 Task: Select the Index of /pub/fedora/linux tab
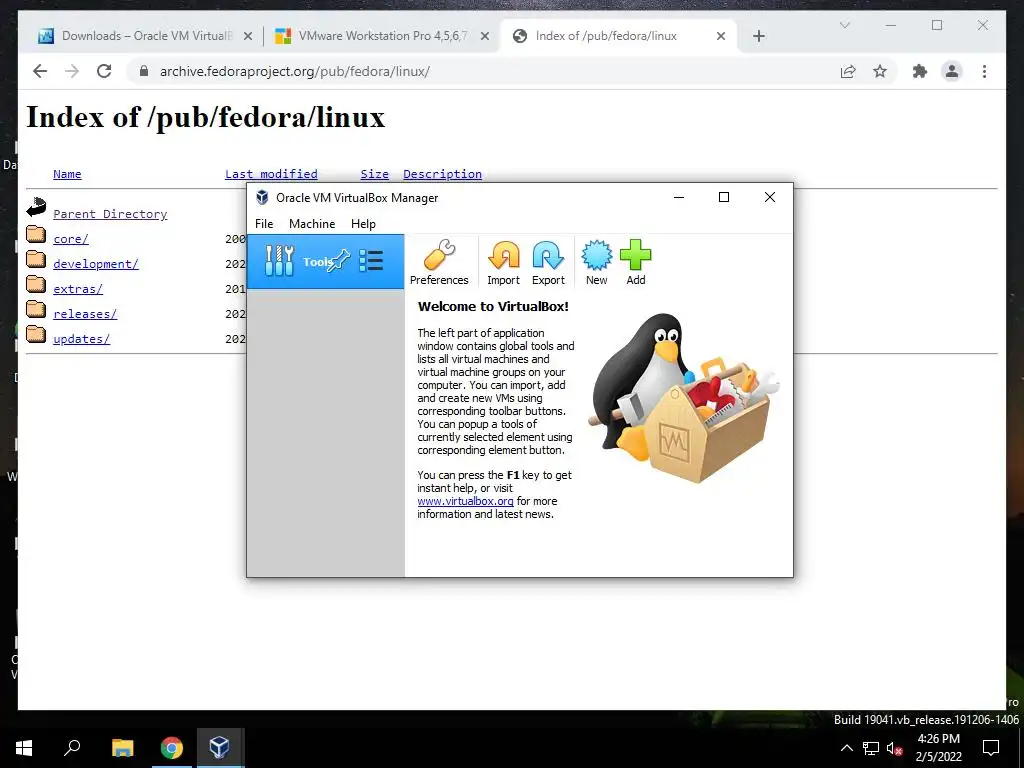[617, 36]
